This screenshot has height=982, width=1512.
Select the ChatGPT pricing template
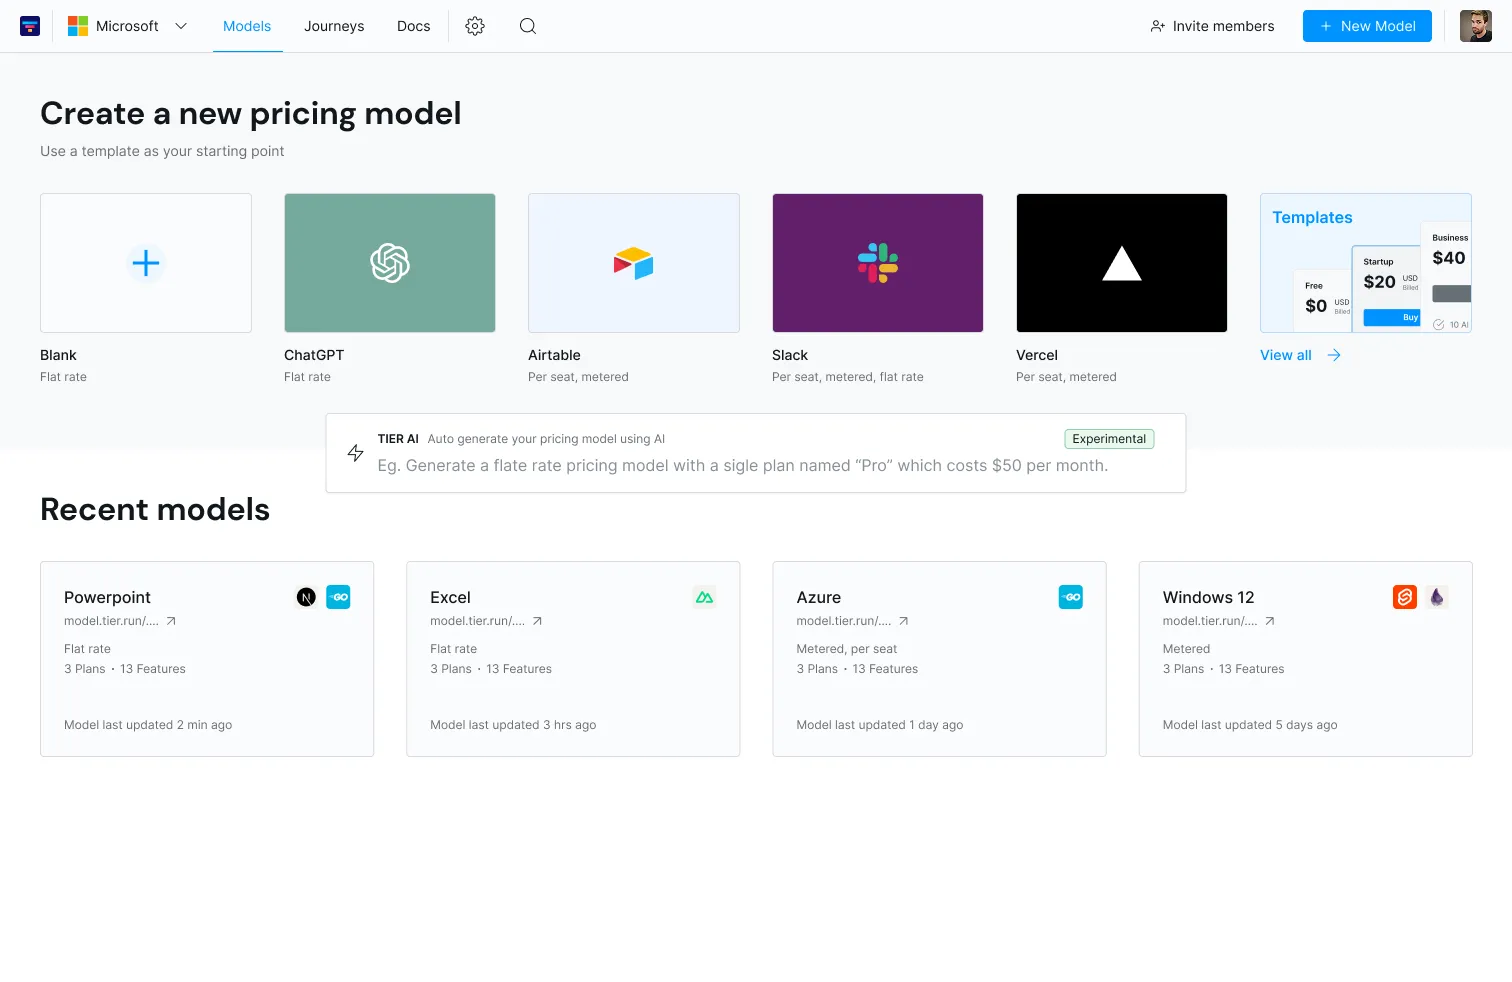pyautogui.click(x=389, y=262)
